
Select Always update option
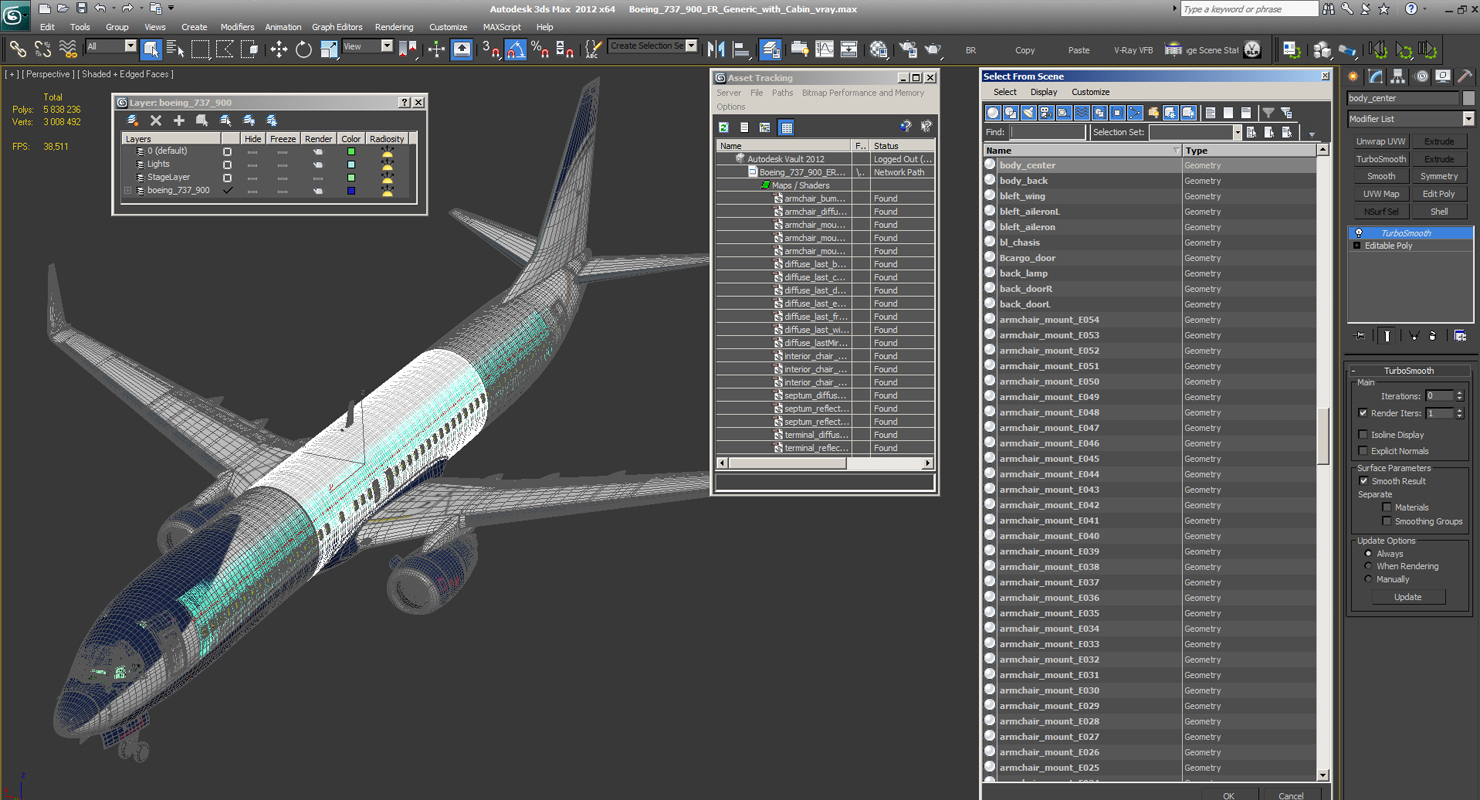point(1368,553)
